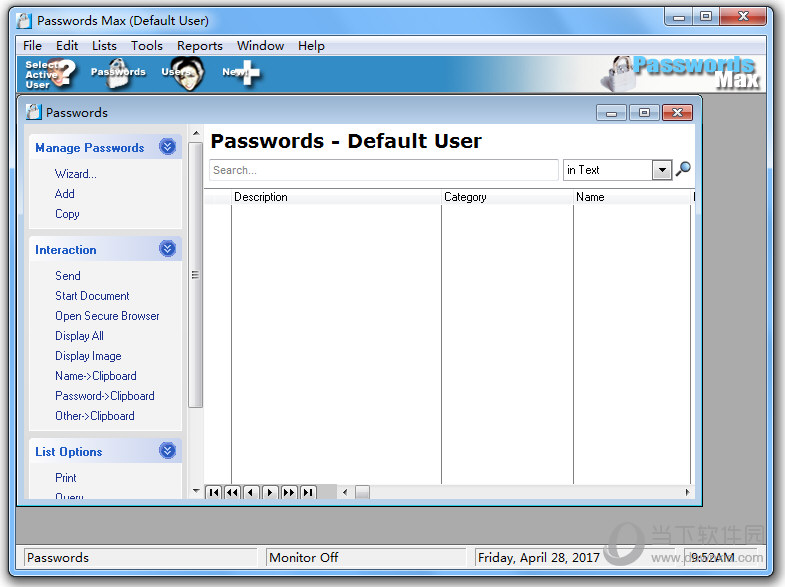
Task: Click Start Document link
Action: click(92, 296)
